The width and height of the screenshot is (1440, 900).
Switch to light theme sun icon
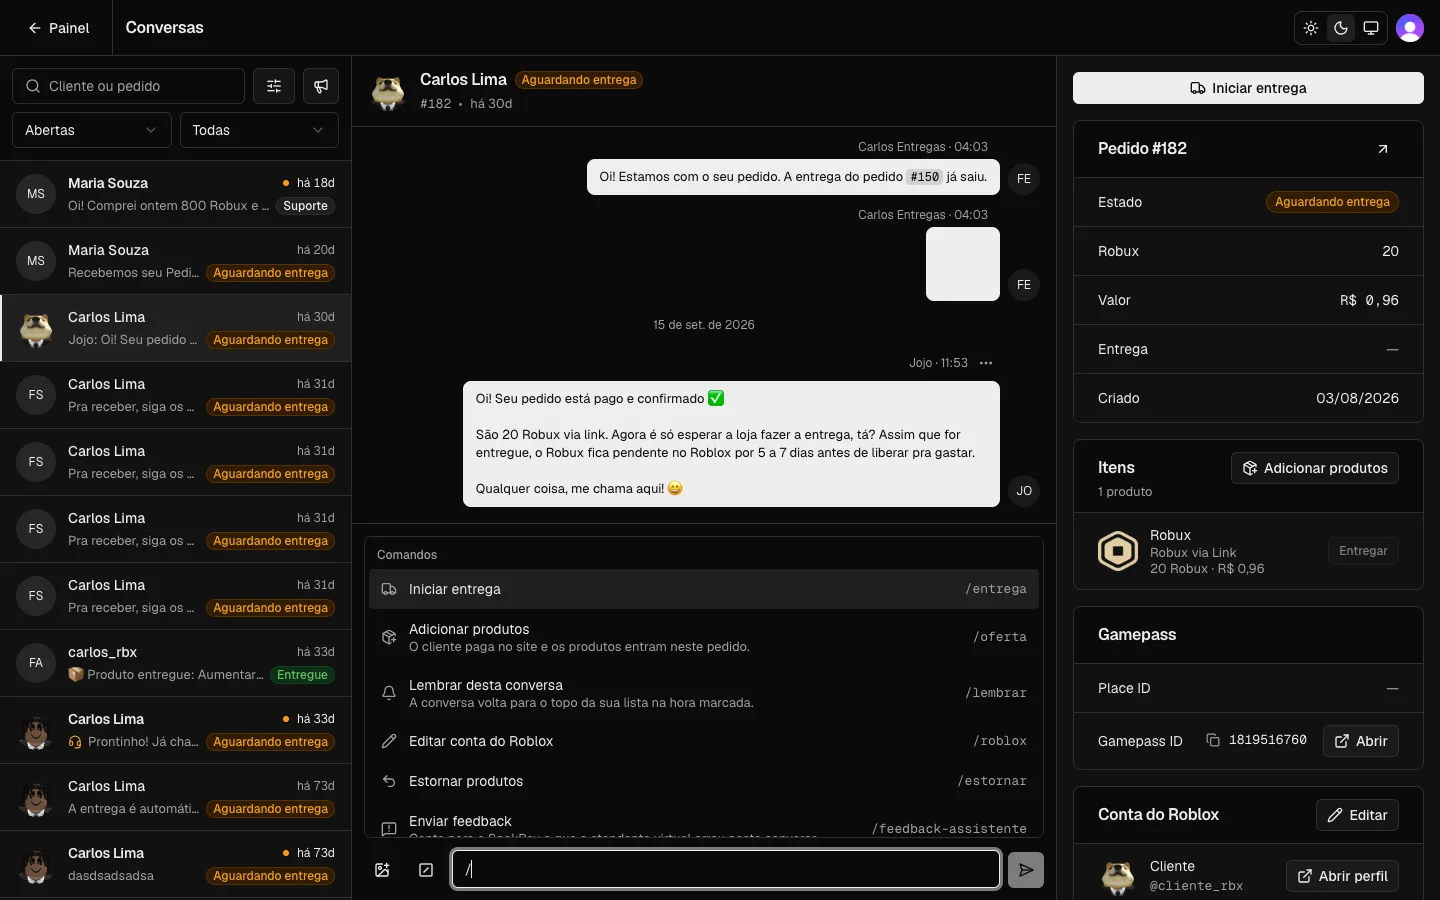coord(1311,28)
